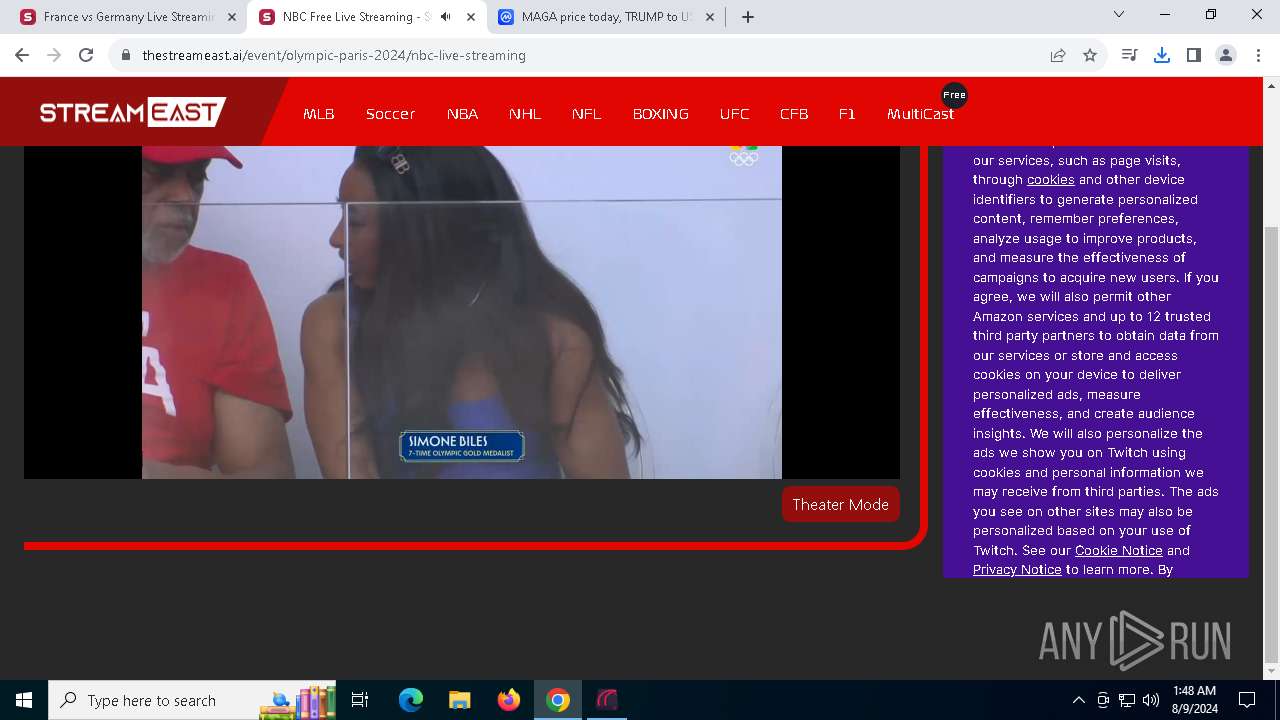Click the live video player

462,312
